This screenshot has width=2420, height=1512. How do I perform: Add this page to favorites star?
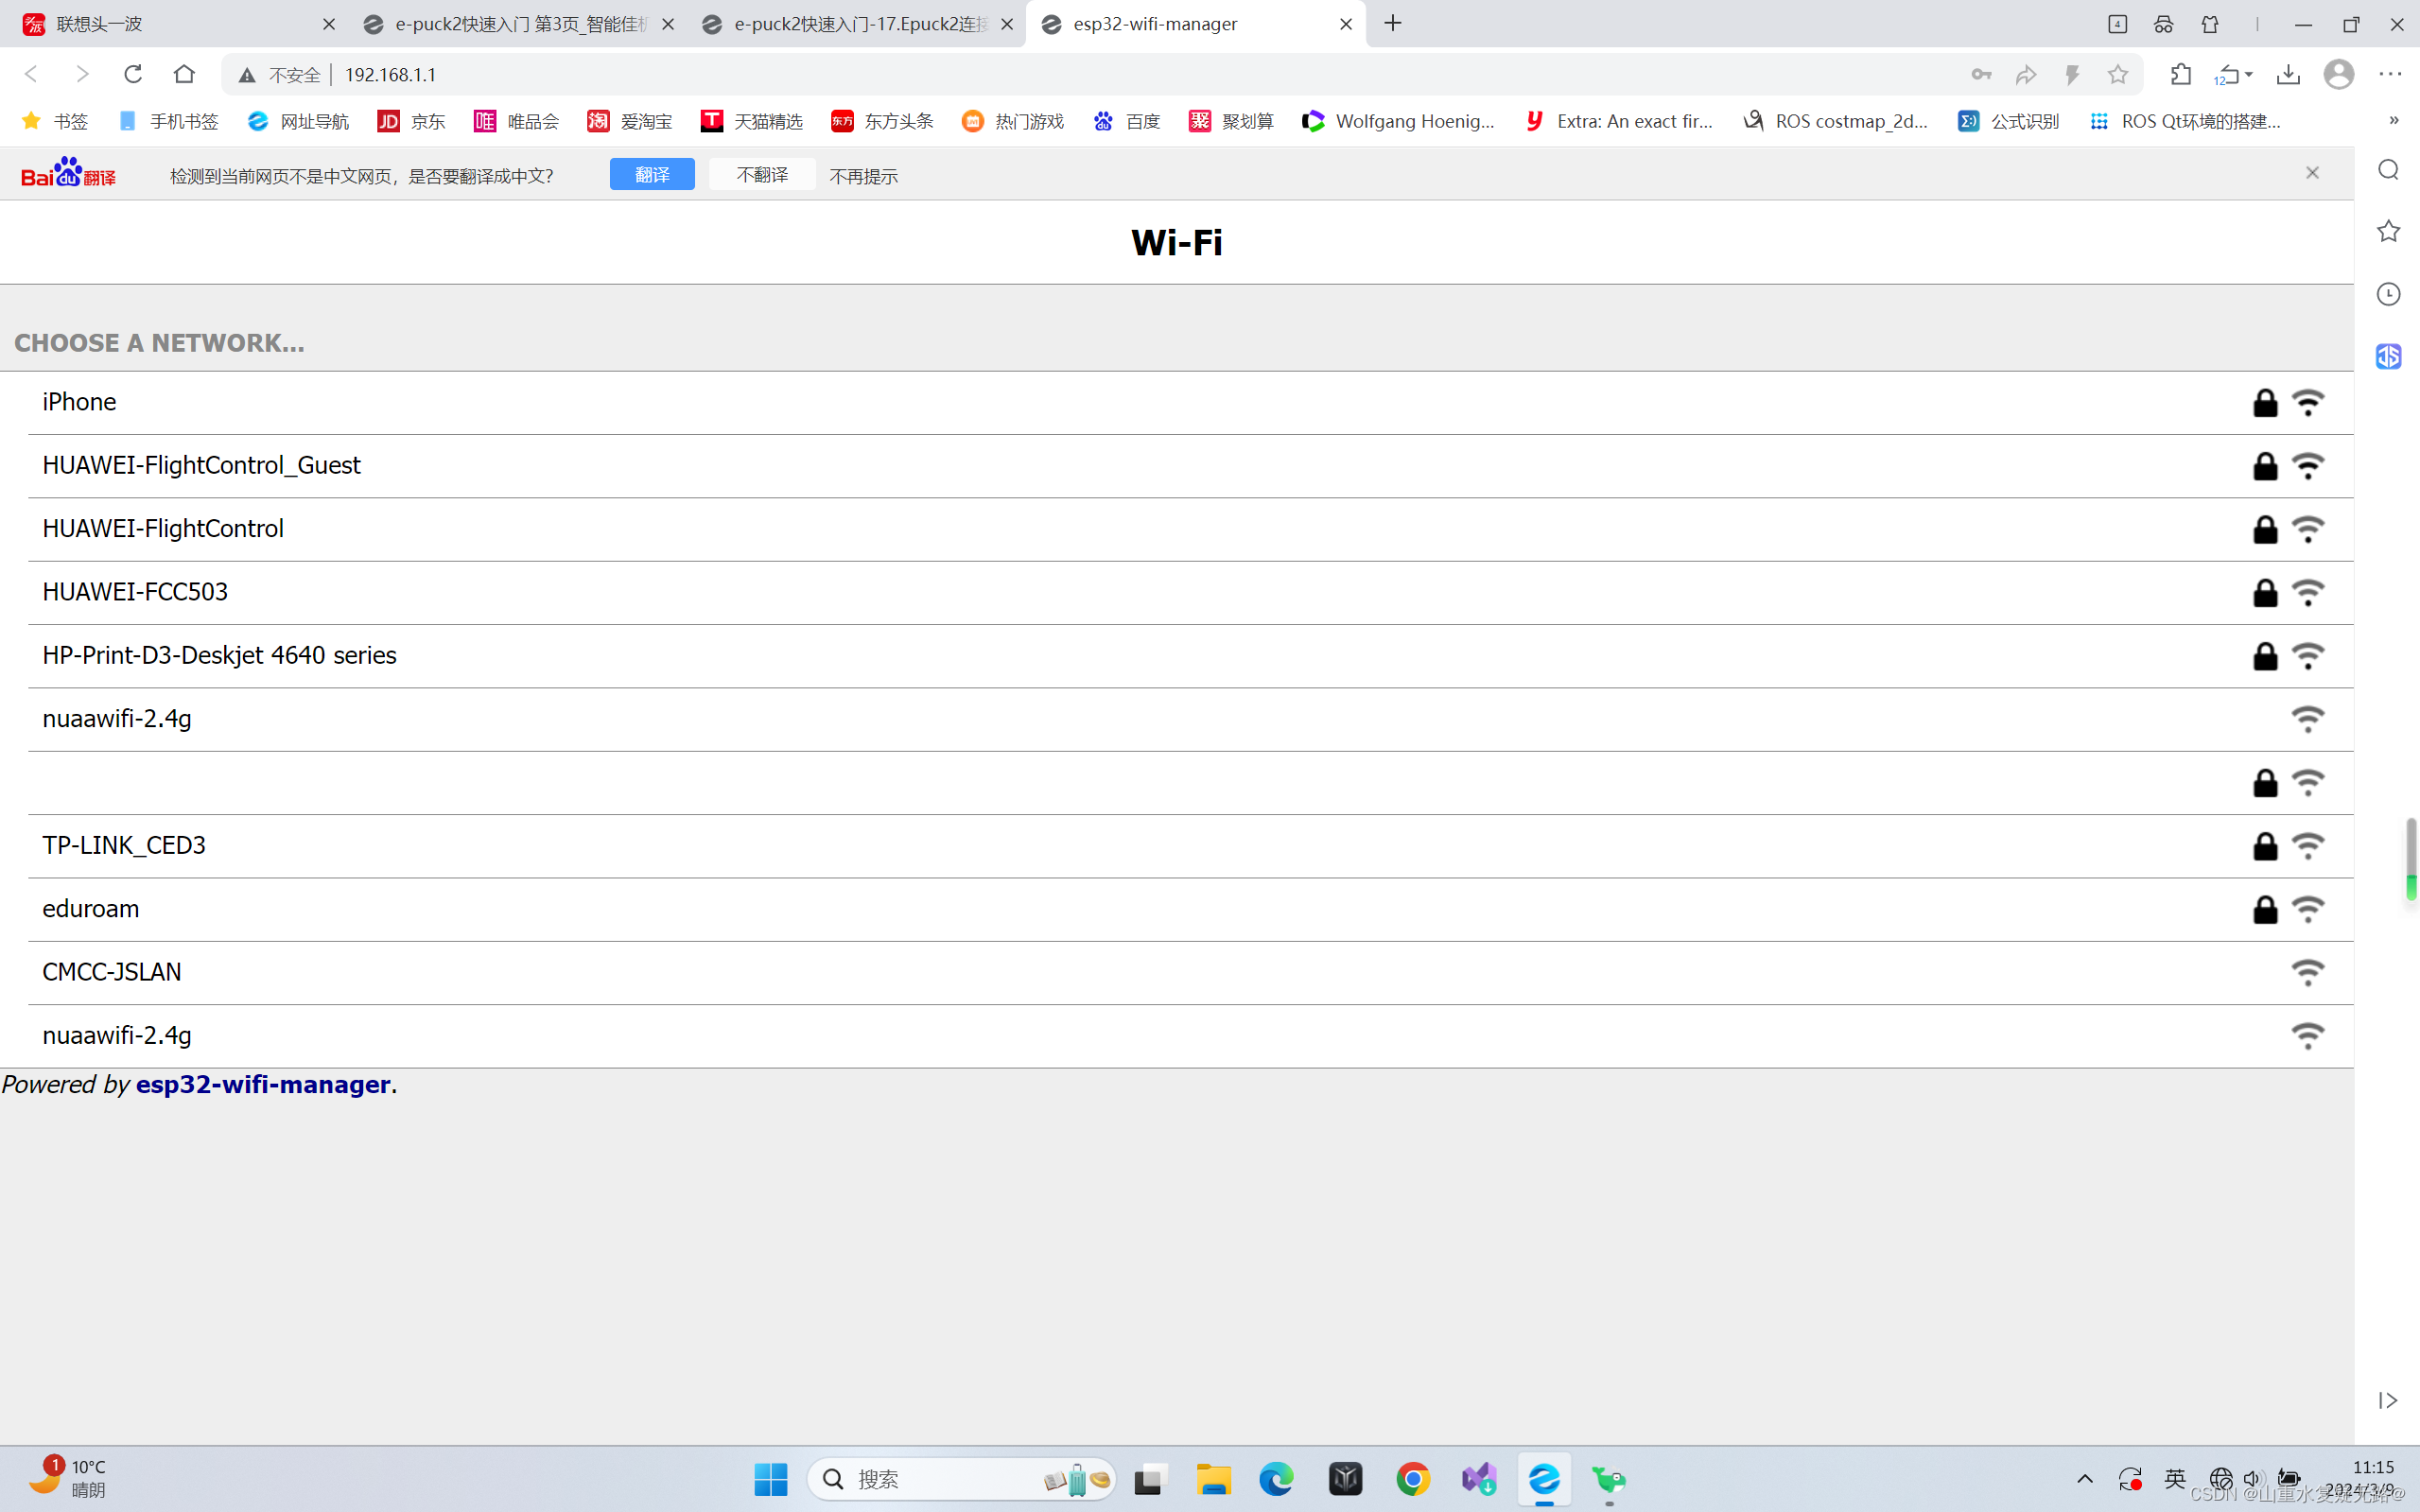pos(2118,74)
